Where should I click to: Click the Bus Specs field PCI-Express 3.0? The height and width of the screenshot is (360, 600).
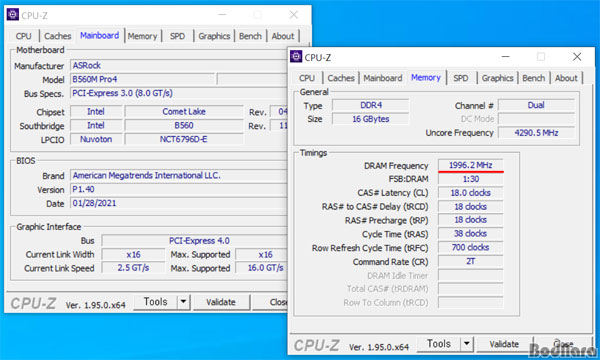pyautogui.click(x=179, y=93)
